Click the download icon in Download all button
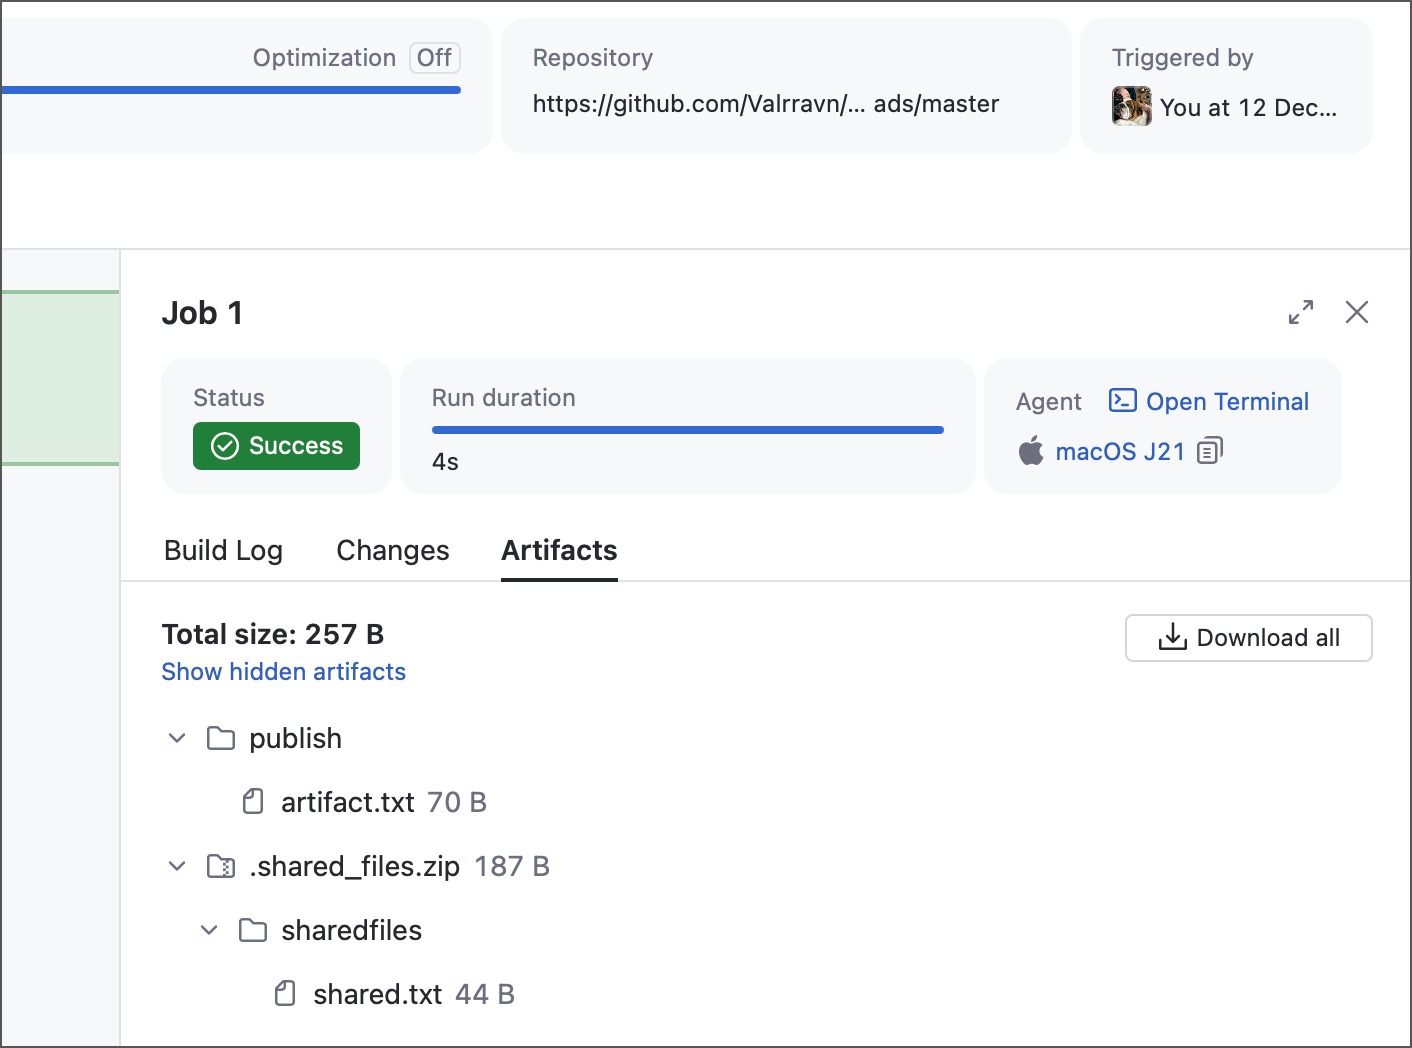The width and height of the screenshot is (1412, 1048). pos(1170,637)
